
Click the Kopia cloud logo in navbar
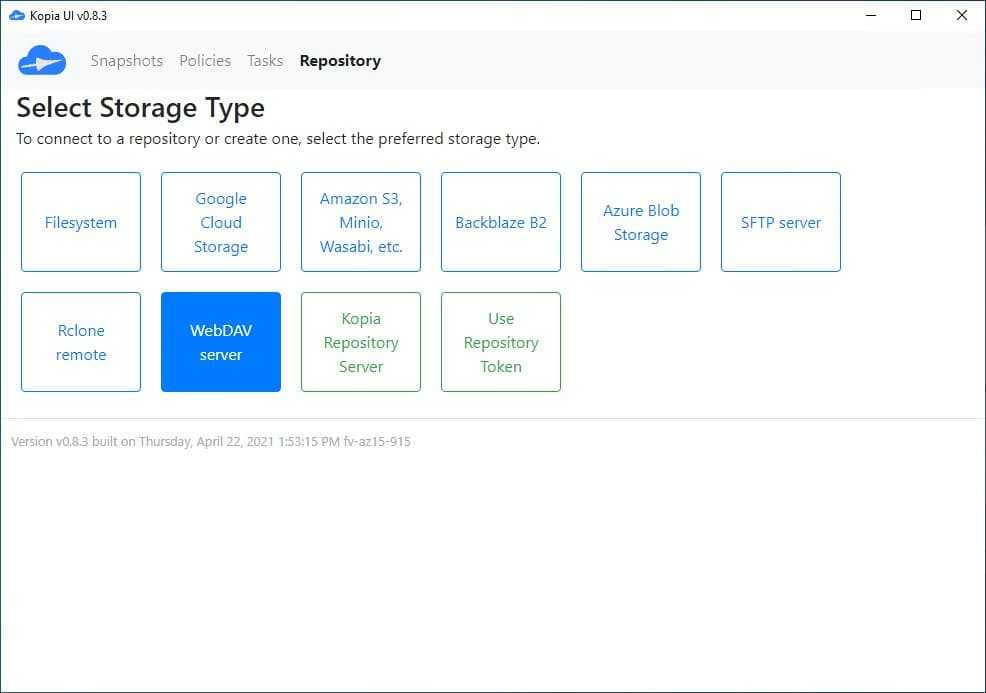point(42,61)
